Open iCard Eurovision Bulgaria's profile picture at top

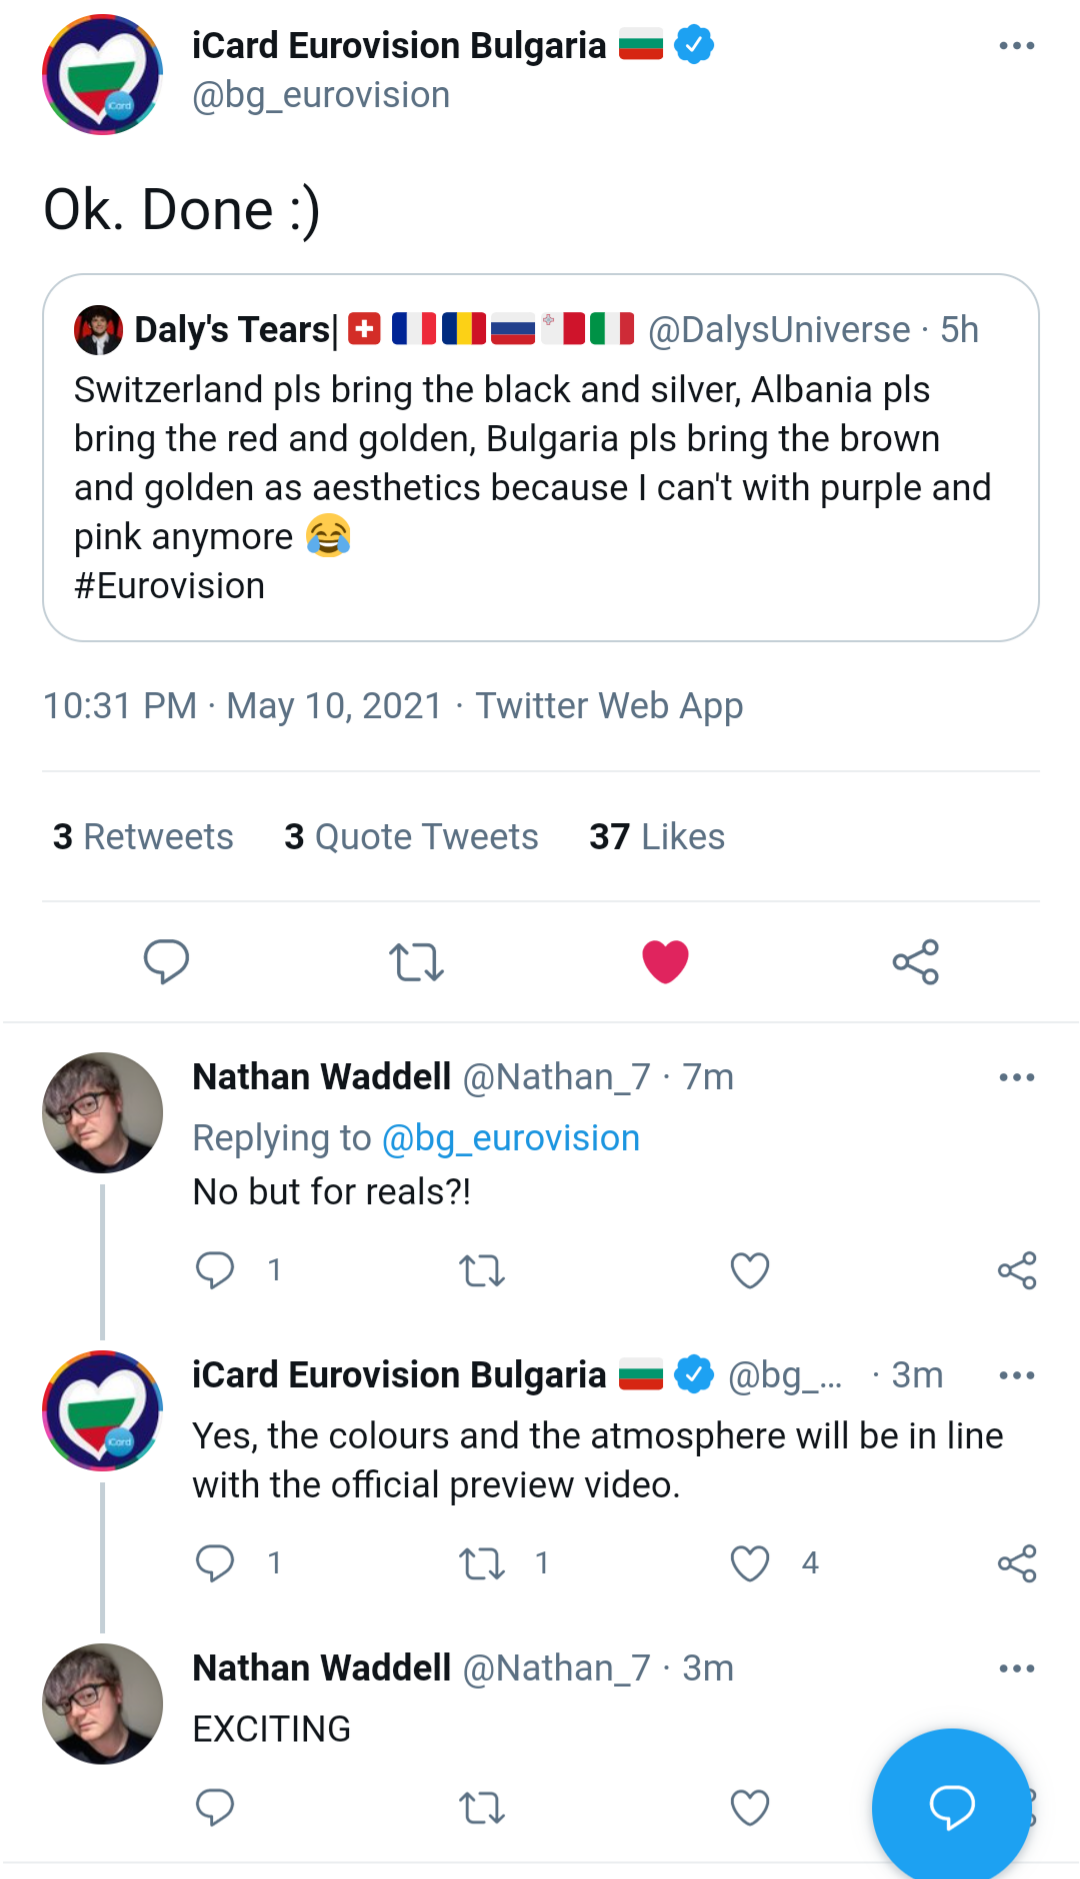pos(102,74)
